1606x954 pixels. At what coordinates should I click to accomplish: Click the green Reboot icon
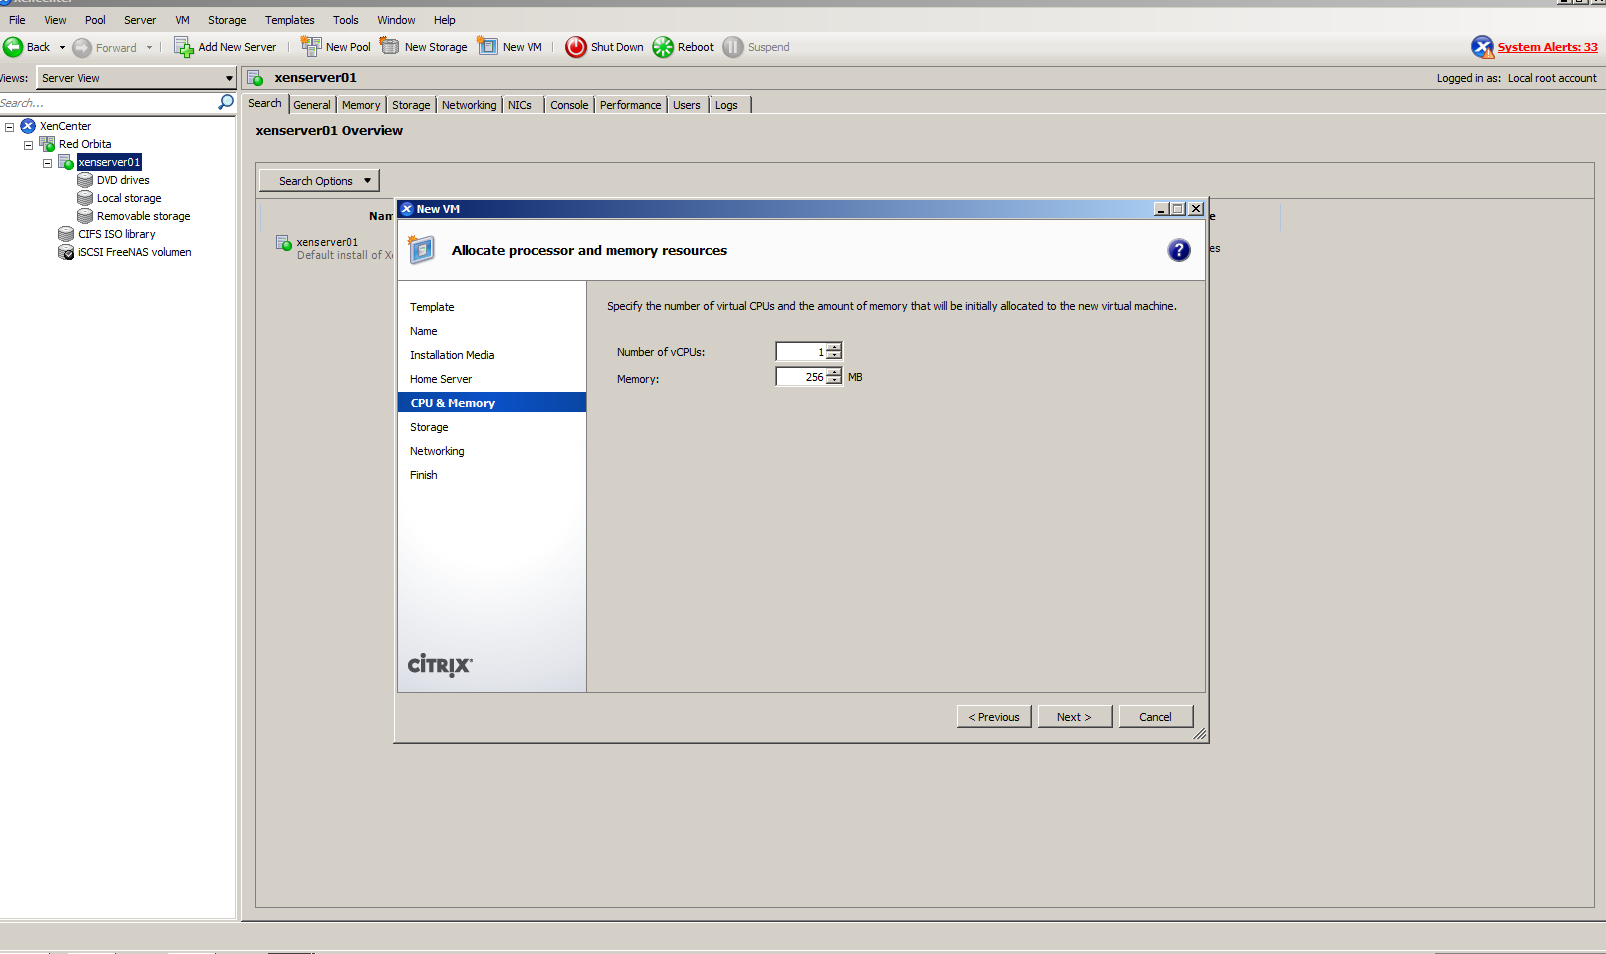point(663,47)
